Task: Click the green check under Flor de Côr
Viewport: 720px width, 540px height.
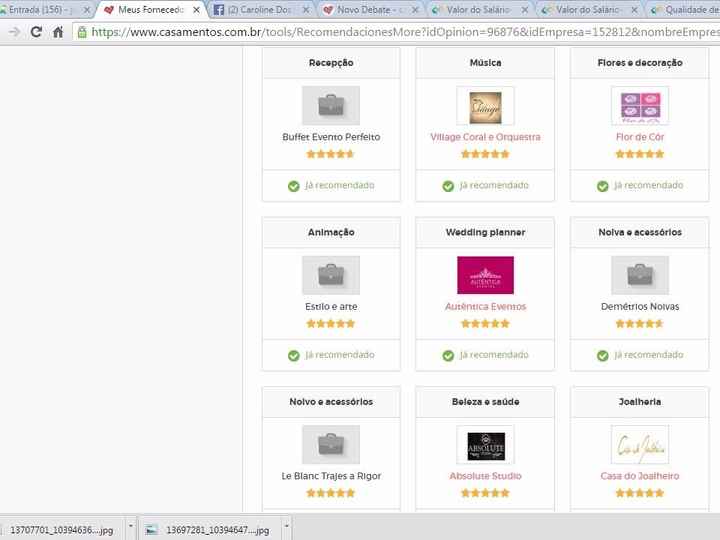Action: click(602, 186)
